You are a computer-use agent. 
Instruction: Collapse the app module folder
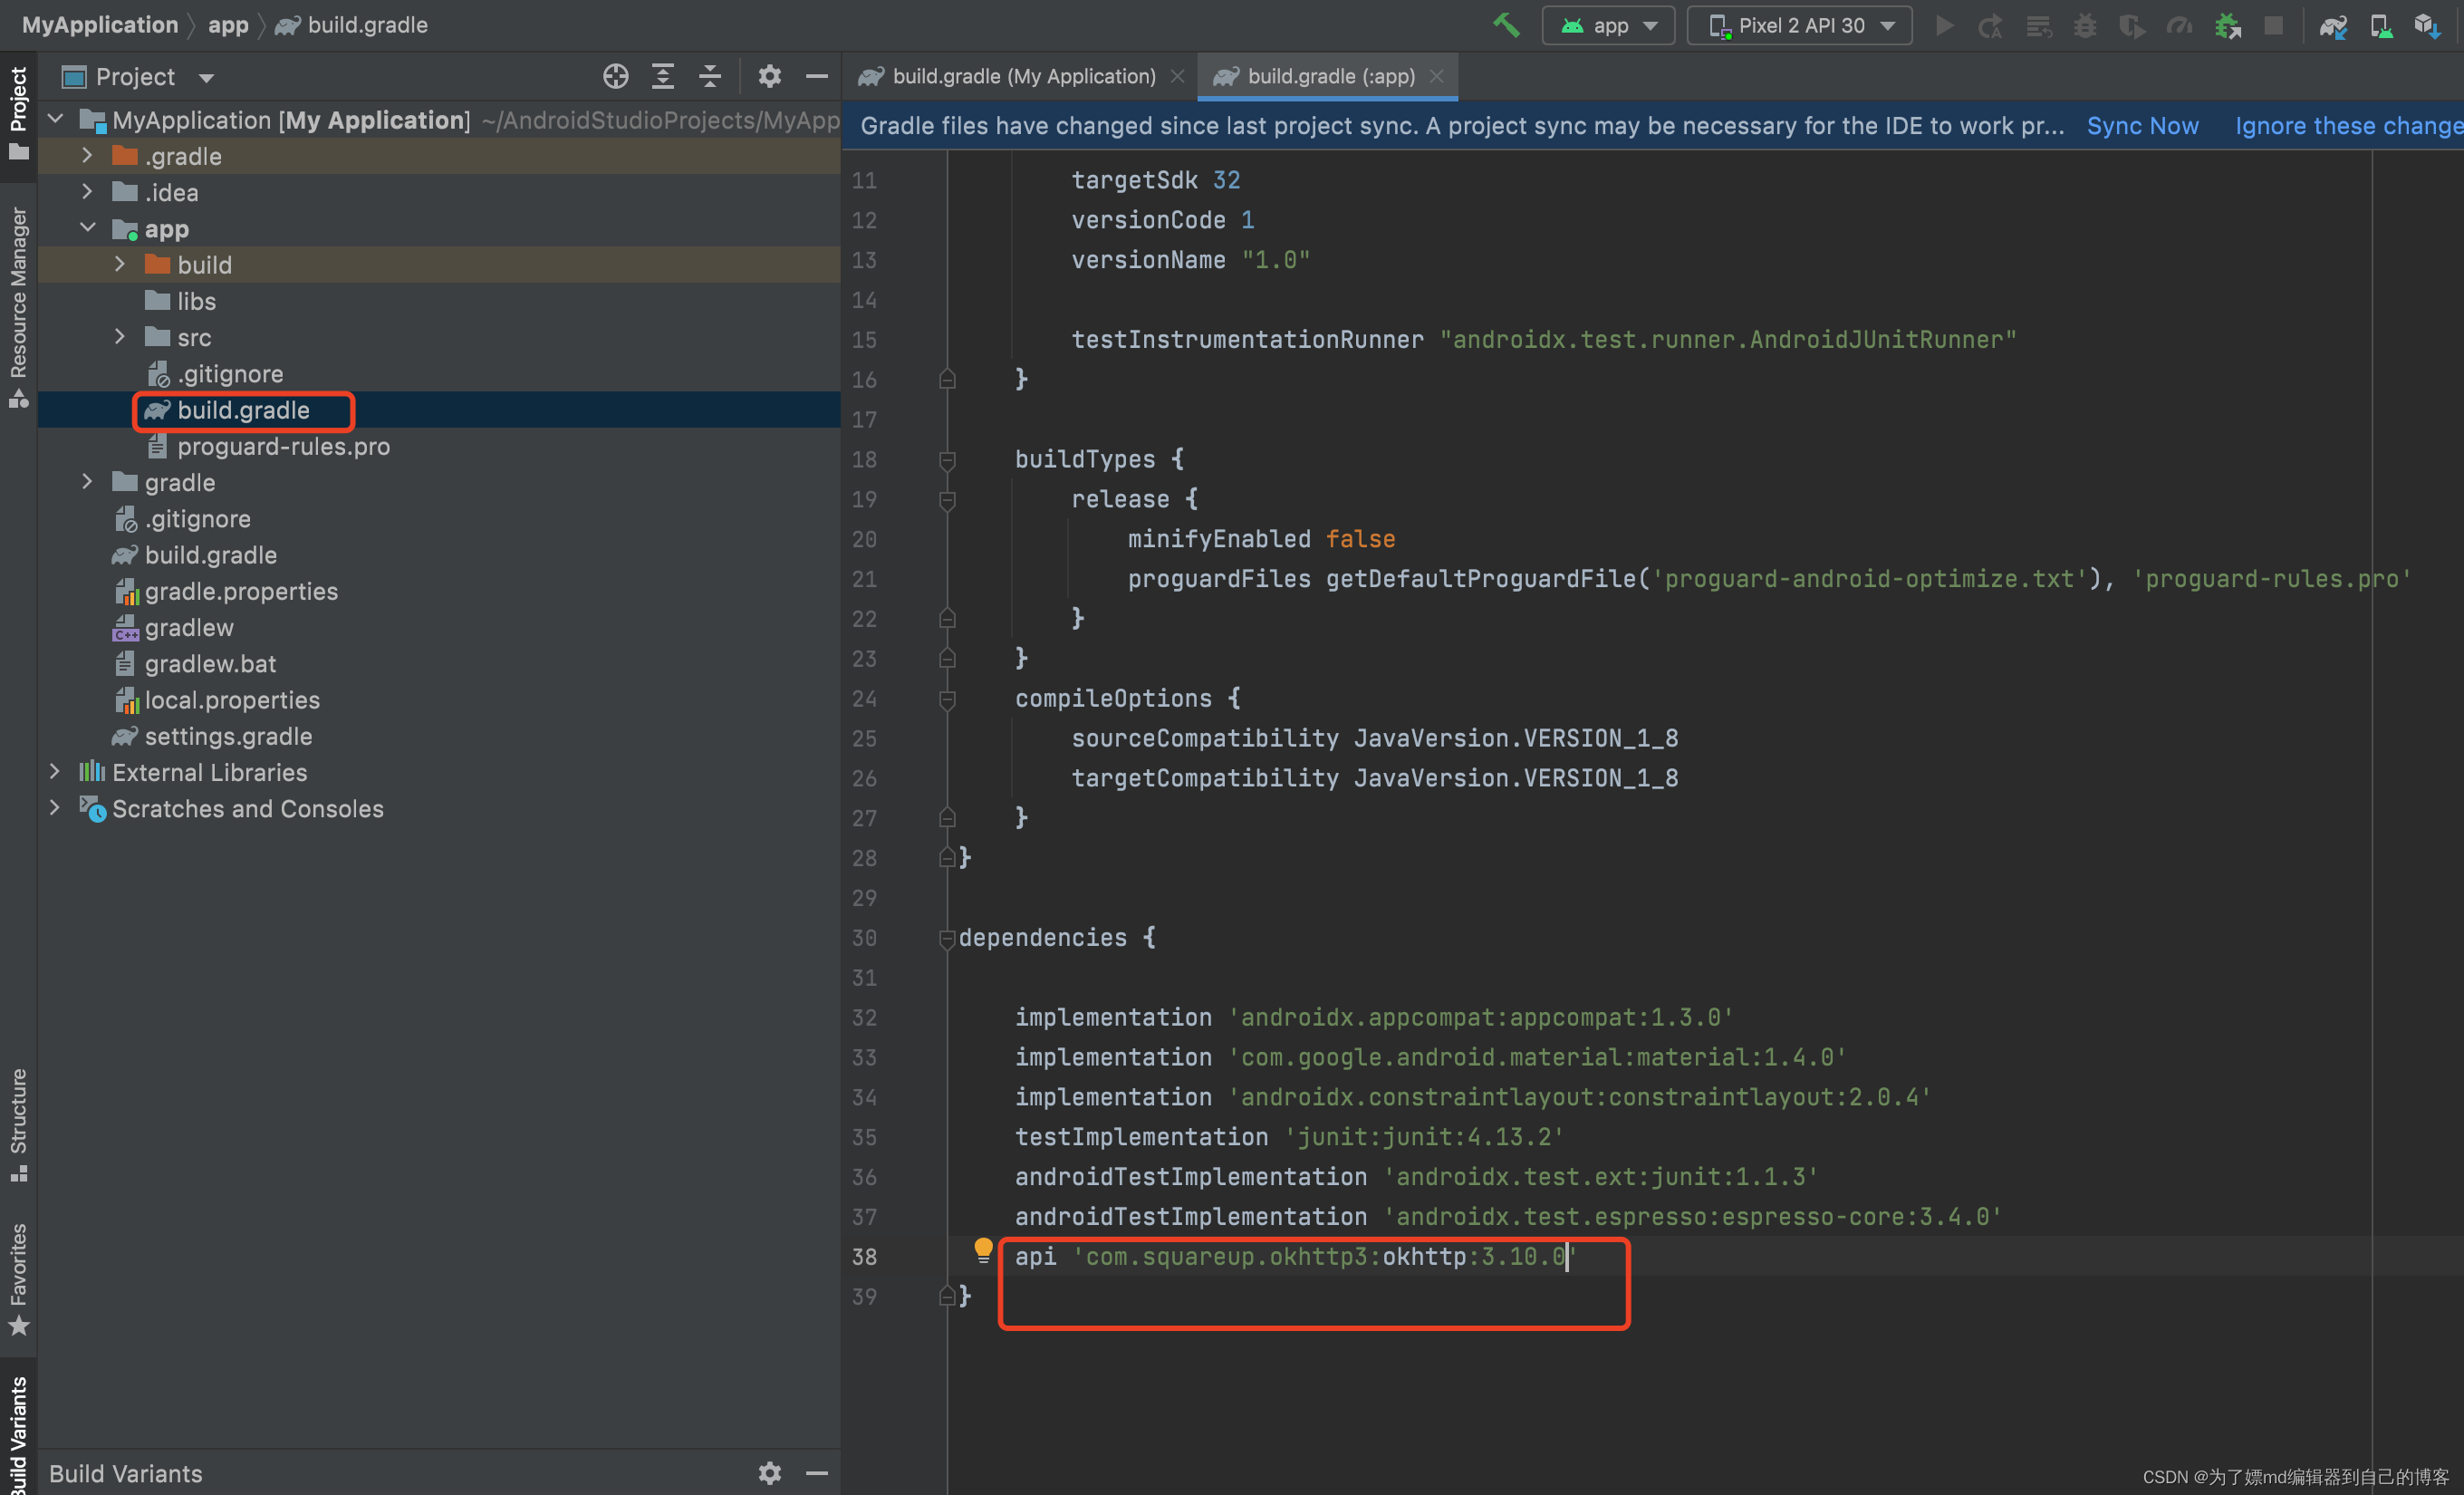tap(88, 228)
